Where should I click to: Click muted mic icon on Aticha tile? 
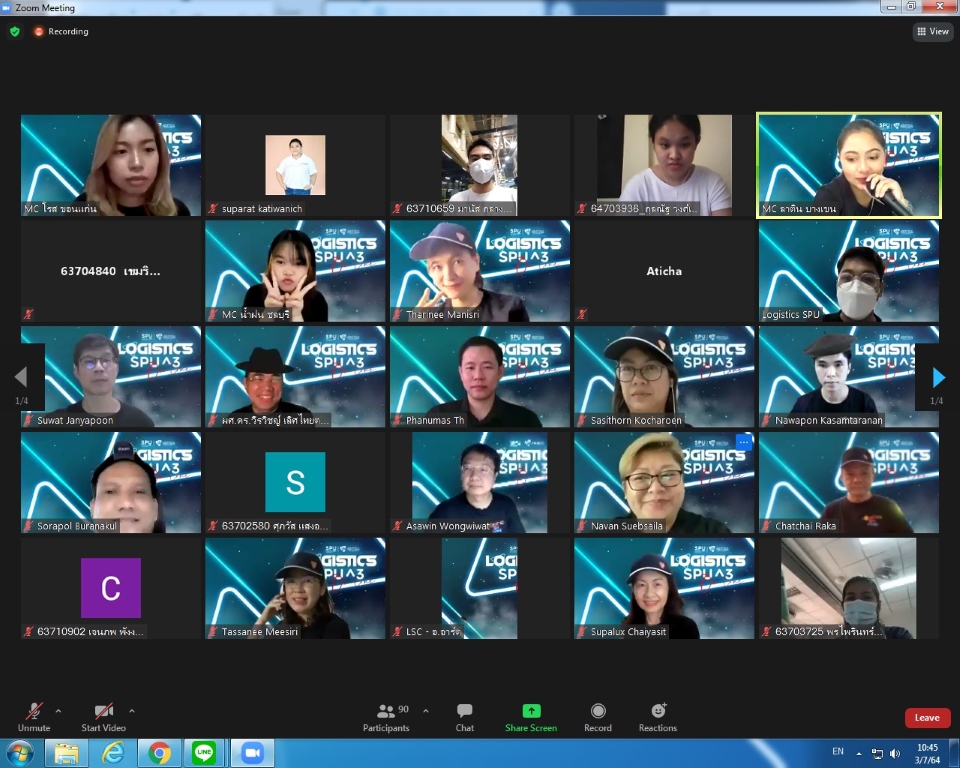click(x=582, y=314)
